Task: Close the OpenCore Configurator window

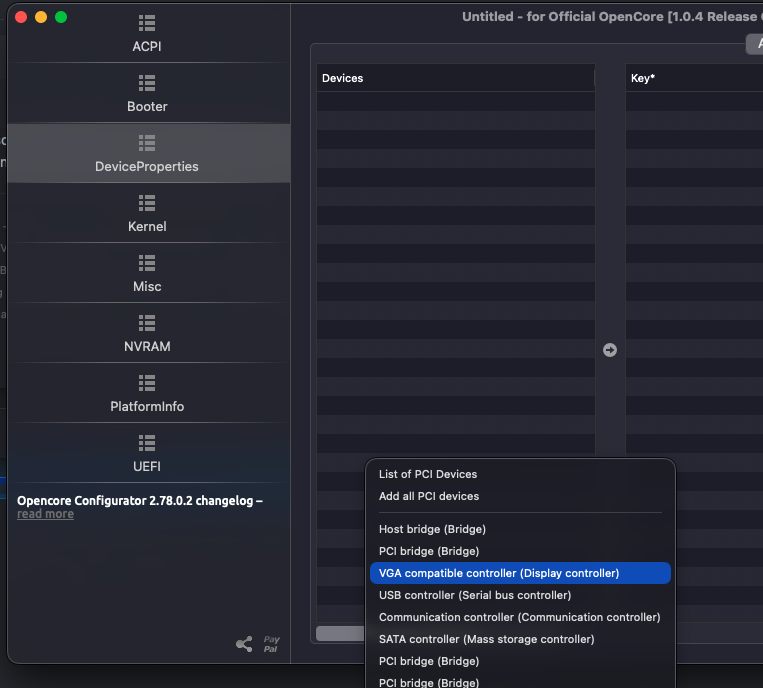Action: pos(21,18)
